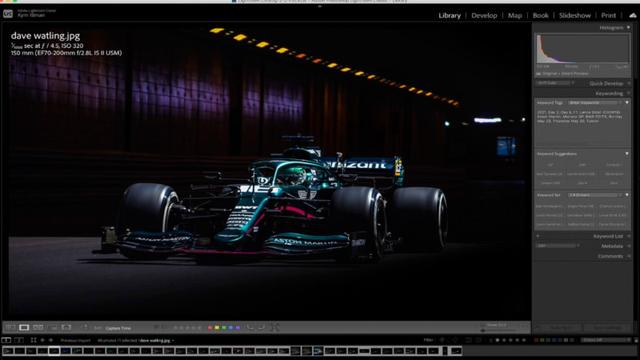Screen dimensions: 640x360
Task: Open Survey view from the toolbar
Action: click(53, 327)
